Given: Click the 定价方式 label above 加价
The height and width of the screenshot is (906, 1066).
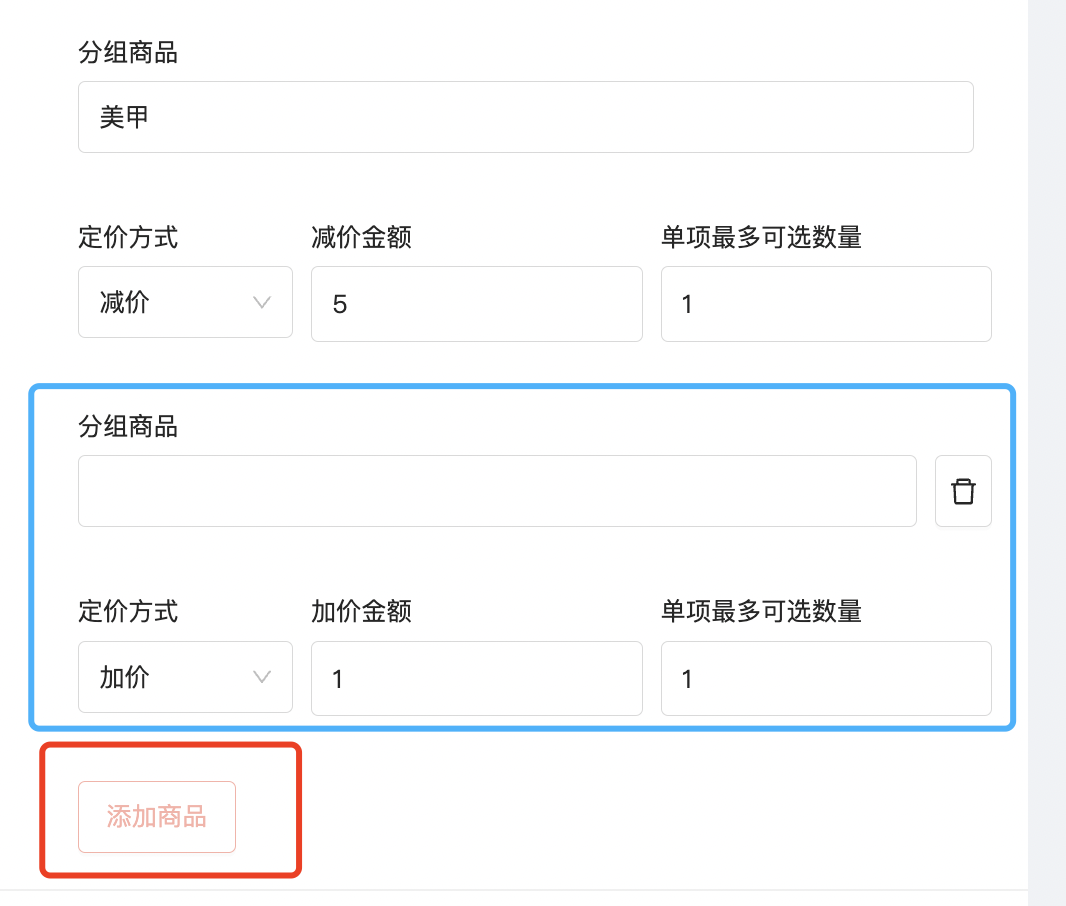Looking at the screenshot, I should point(128,611).
